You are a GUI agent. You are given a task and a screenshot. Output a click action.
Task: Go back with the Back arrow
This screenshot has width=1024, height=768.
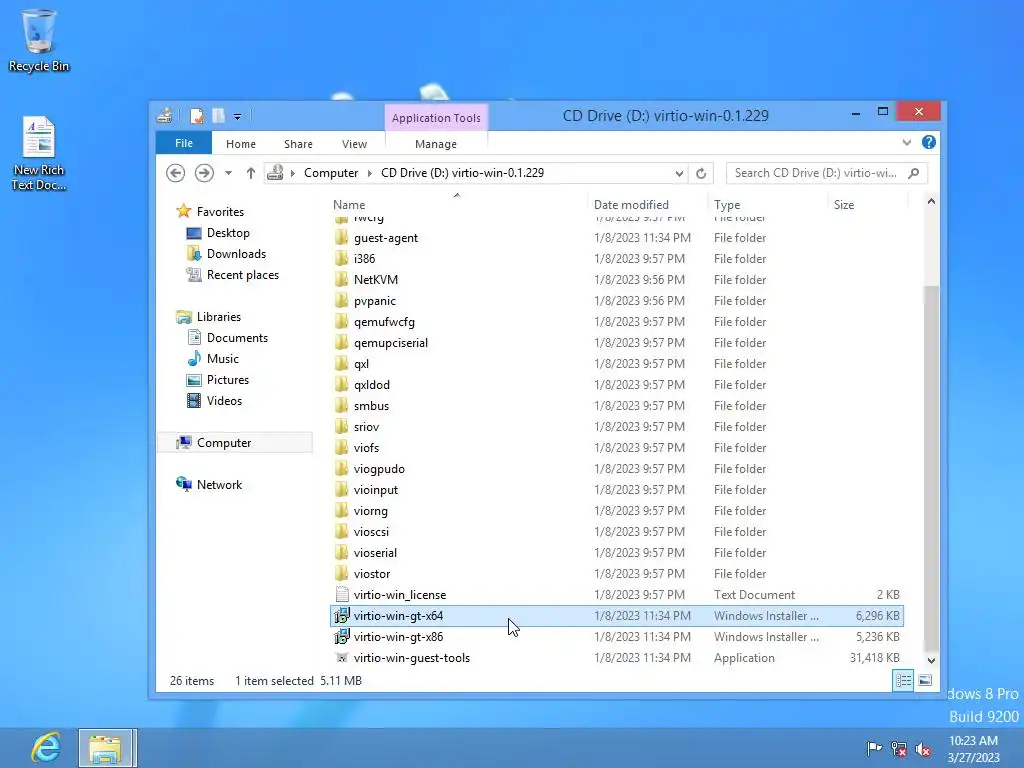(175, 173)
